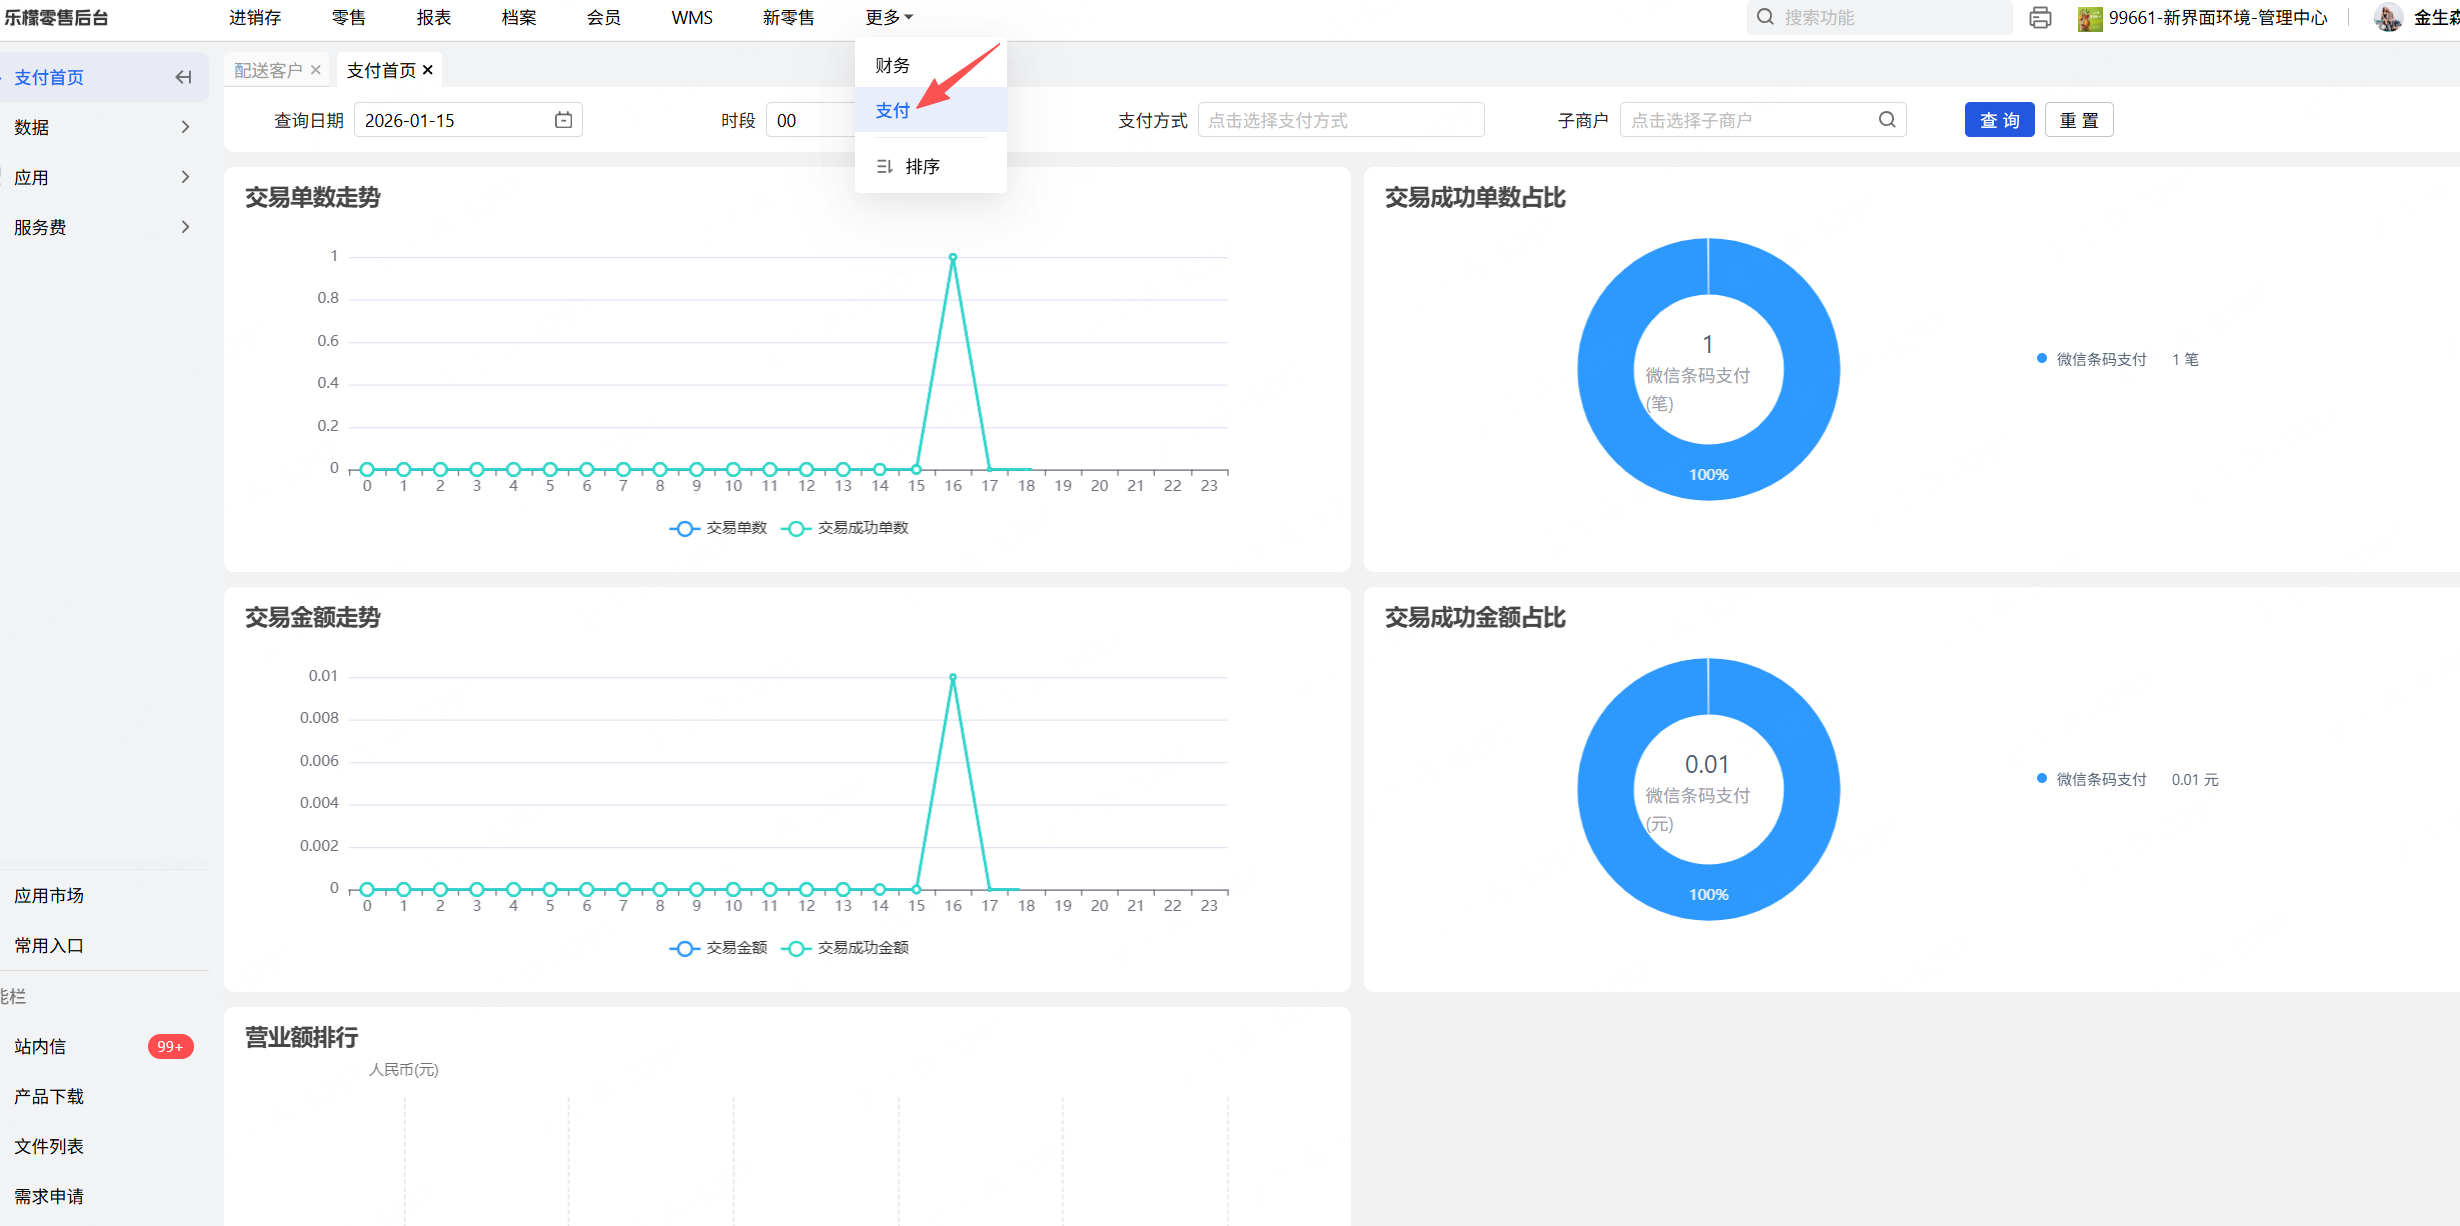Click 微信条码支付 legend dot in 单数占比 chart
The height and width of the screenshot is (1226, 2460).
[x=2041, y=359]
